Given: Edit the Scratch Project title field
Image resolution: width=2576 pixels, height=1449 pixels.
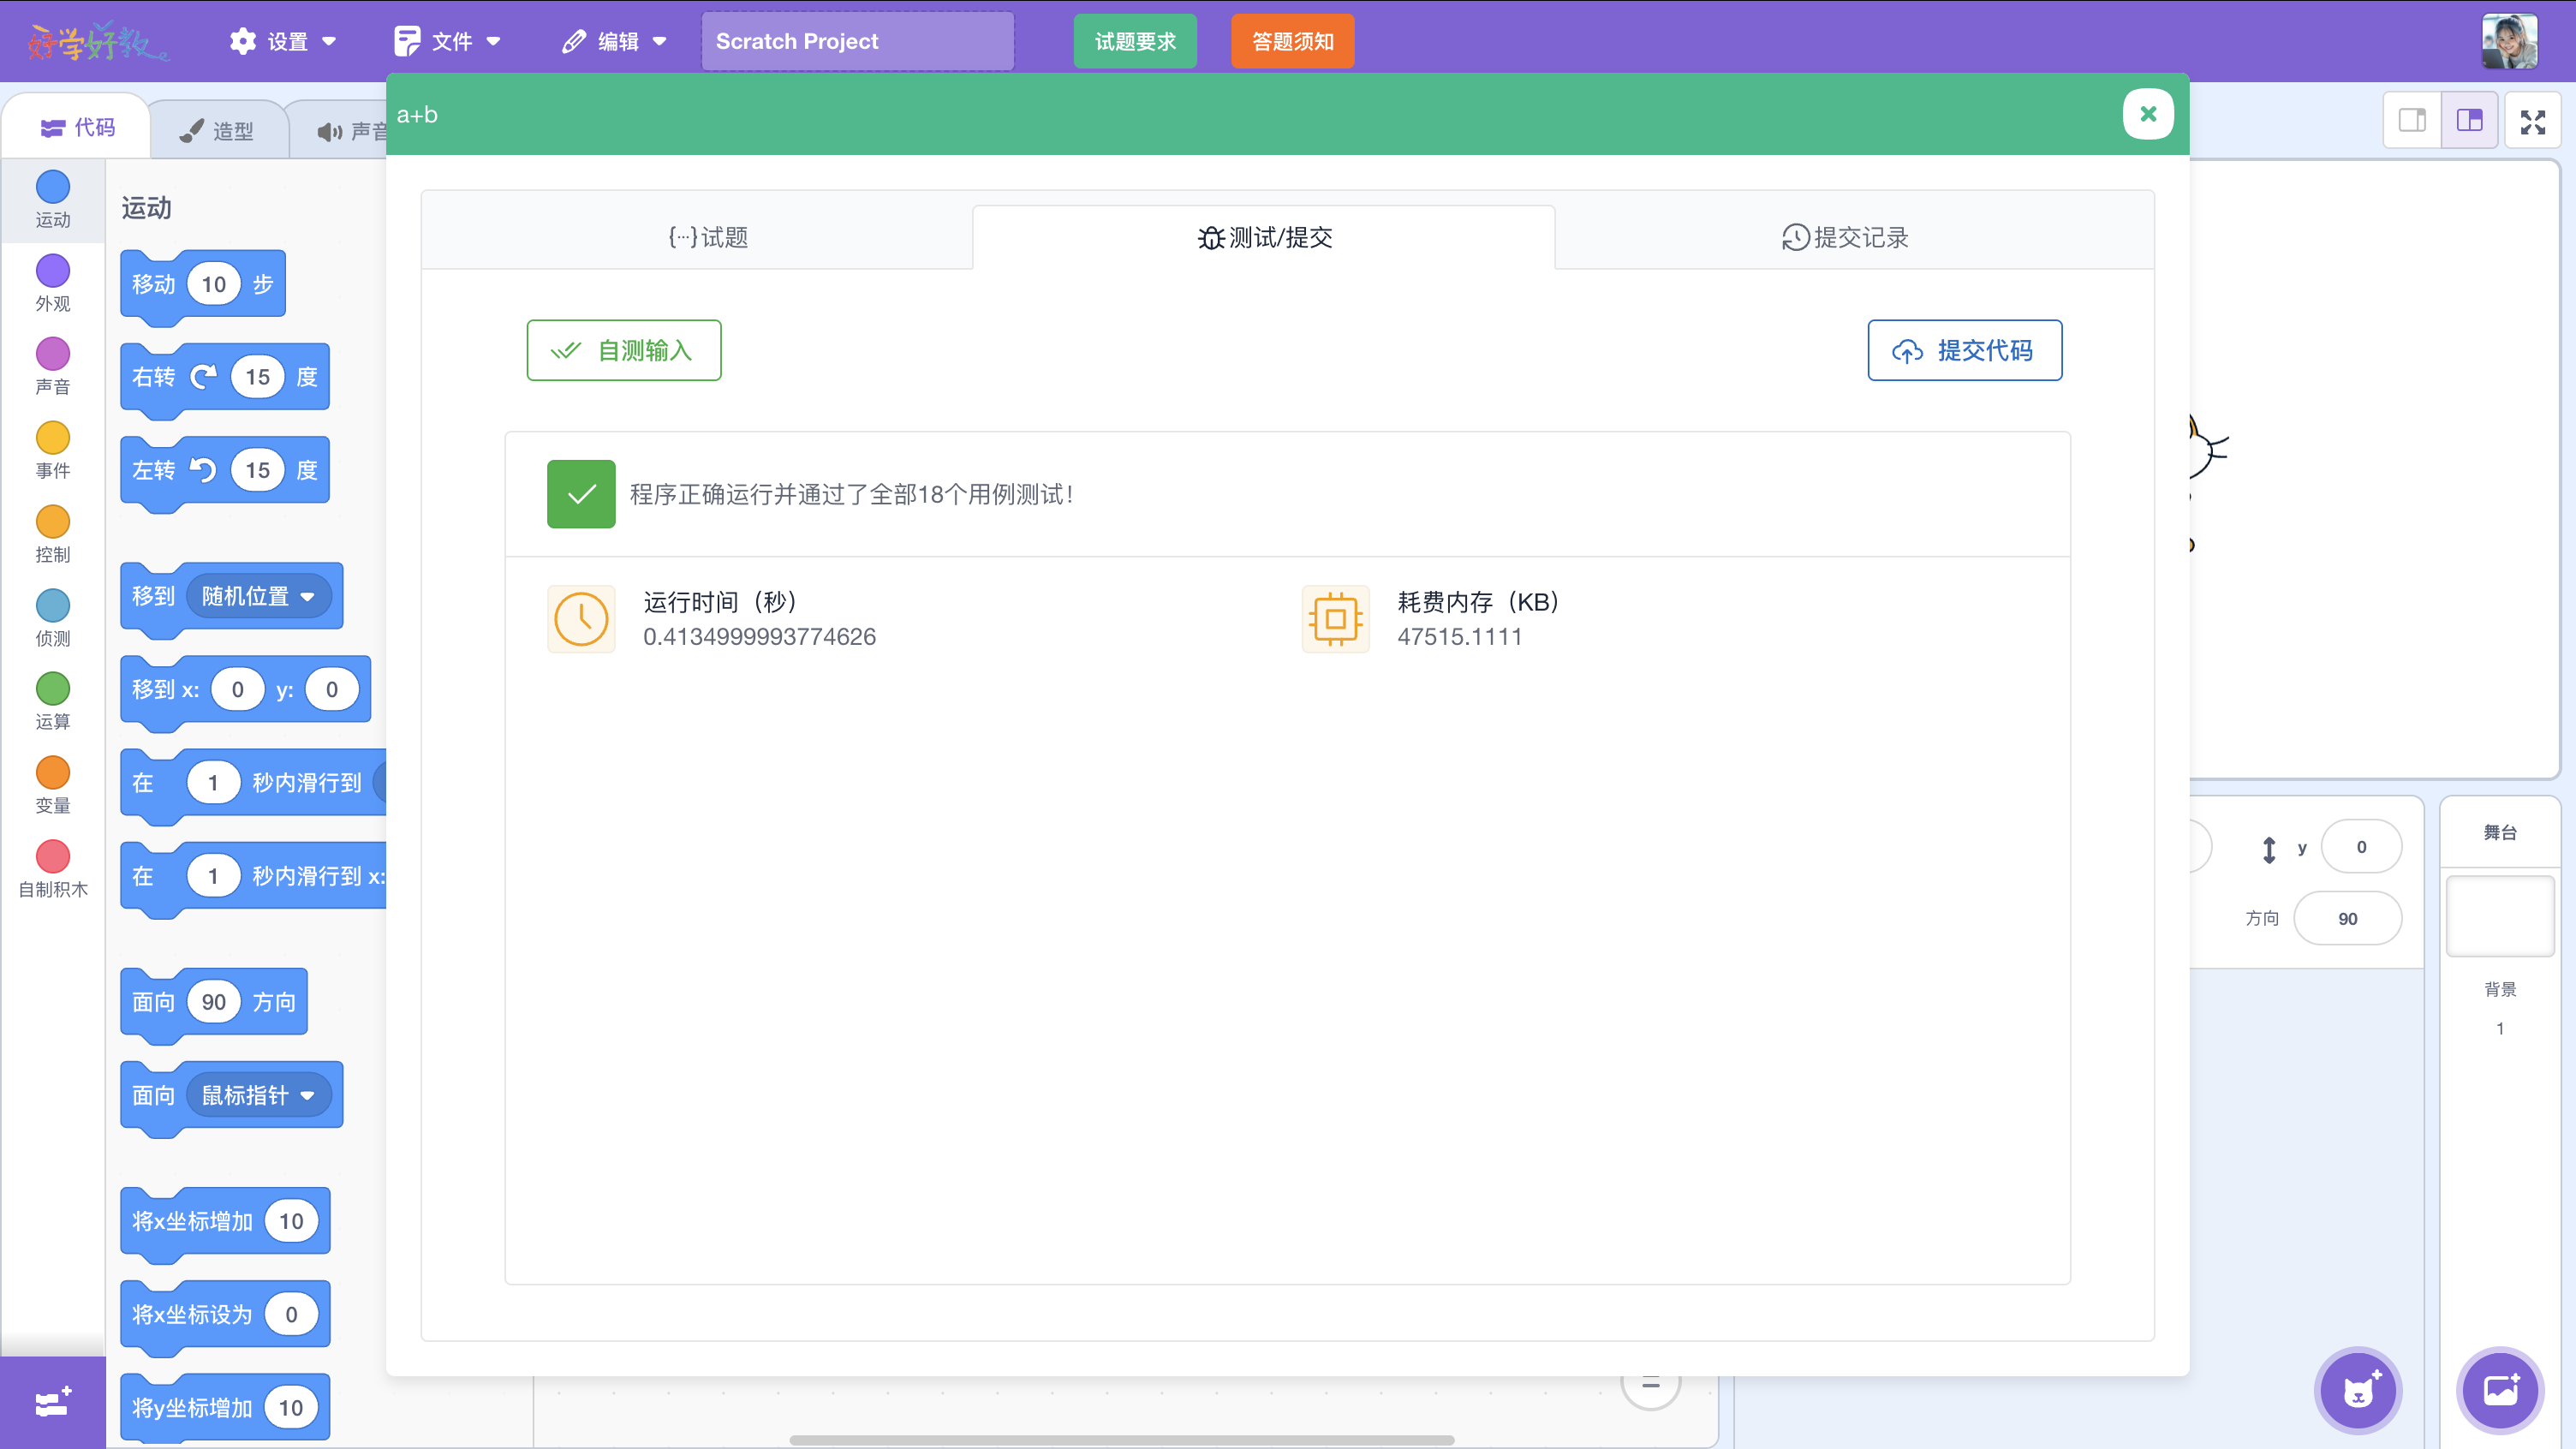Looking at the screenshot, I should click(857, 41).
